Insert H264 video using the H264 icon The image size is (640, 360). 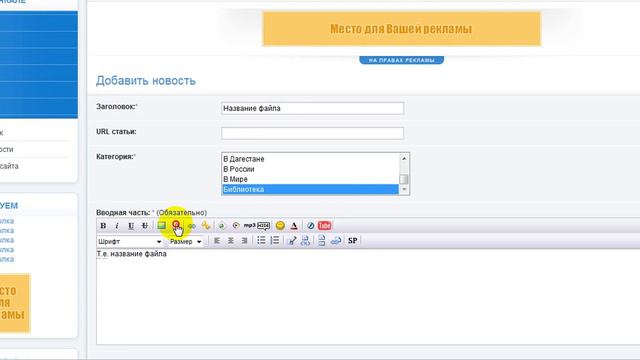(264, 225)
